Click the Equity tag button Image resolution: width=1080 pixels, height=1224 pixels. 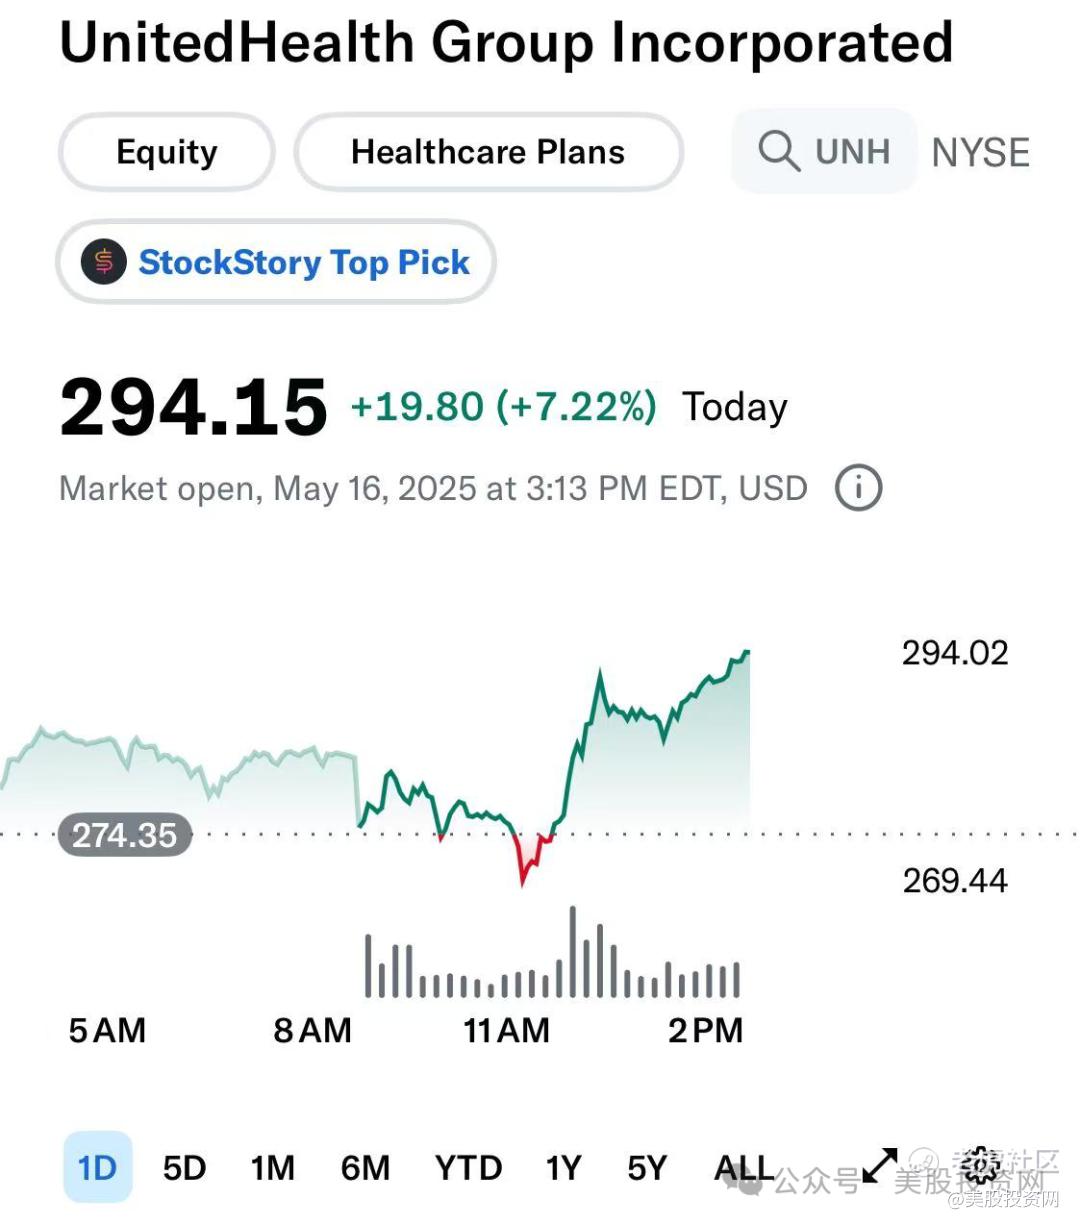click(x=167, y=152)
